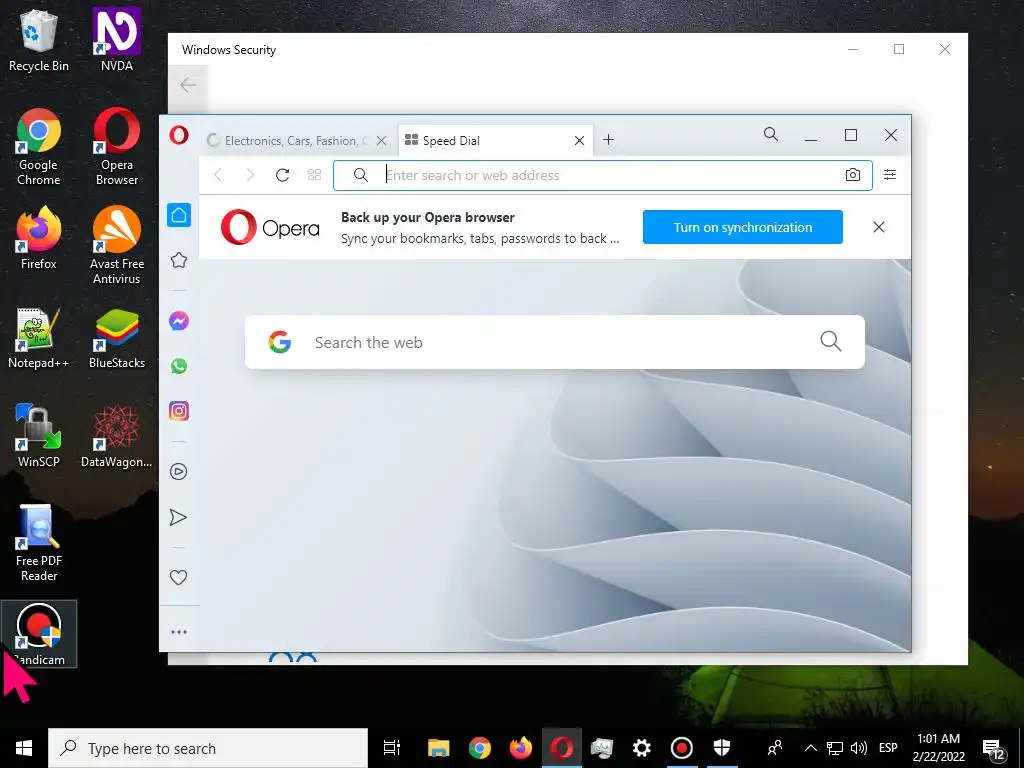Open WhatsApp in Opera sidebar

[179, 366]
